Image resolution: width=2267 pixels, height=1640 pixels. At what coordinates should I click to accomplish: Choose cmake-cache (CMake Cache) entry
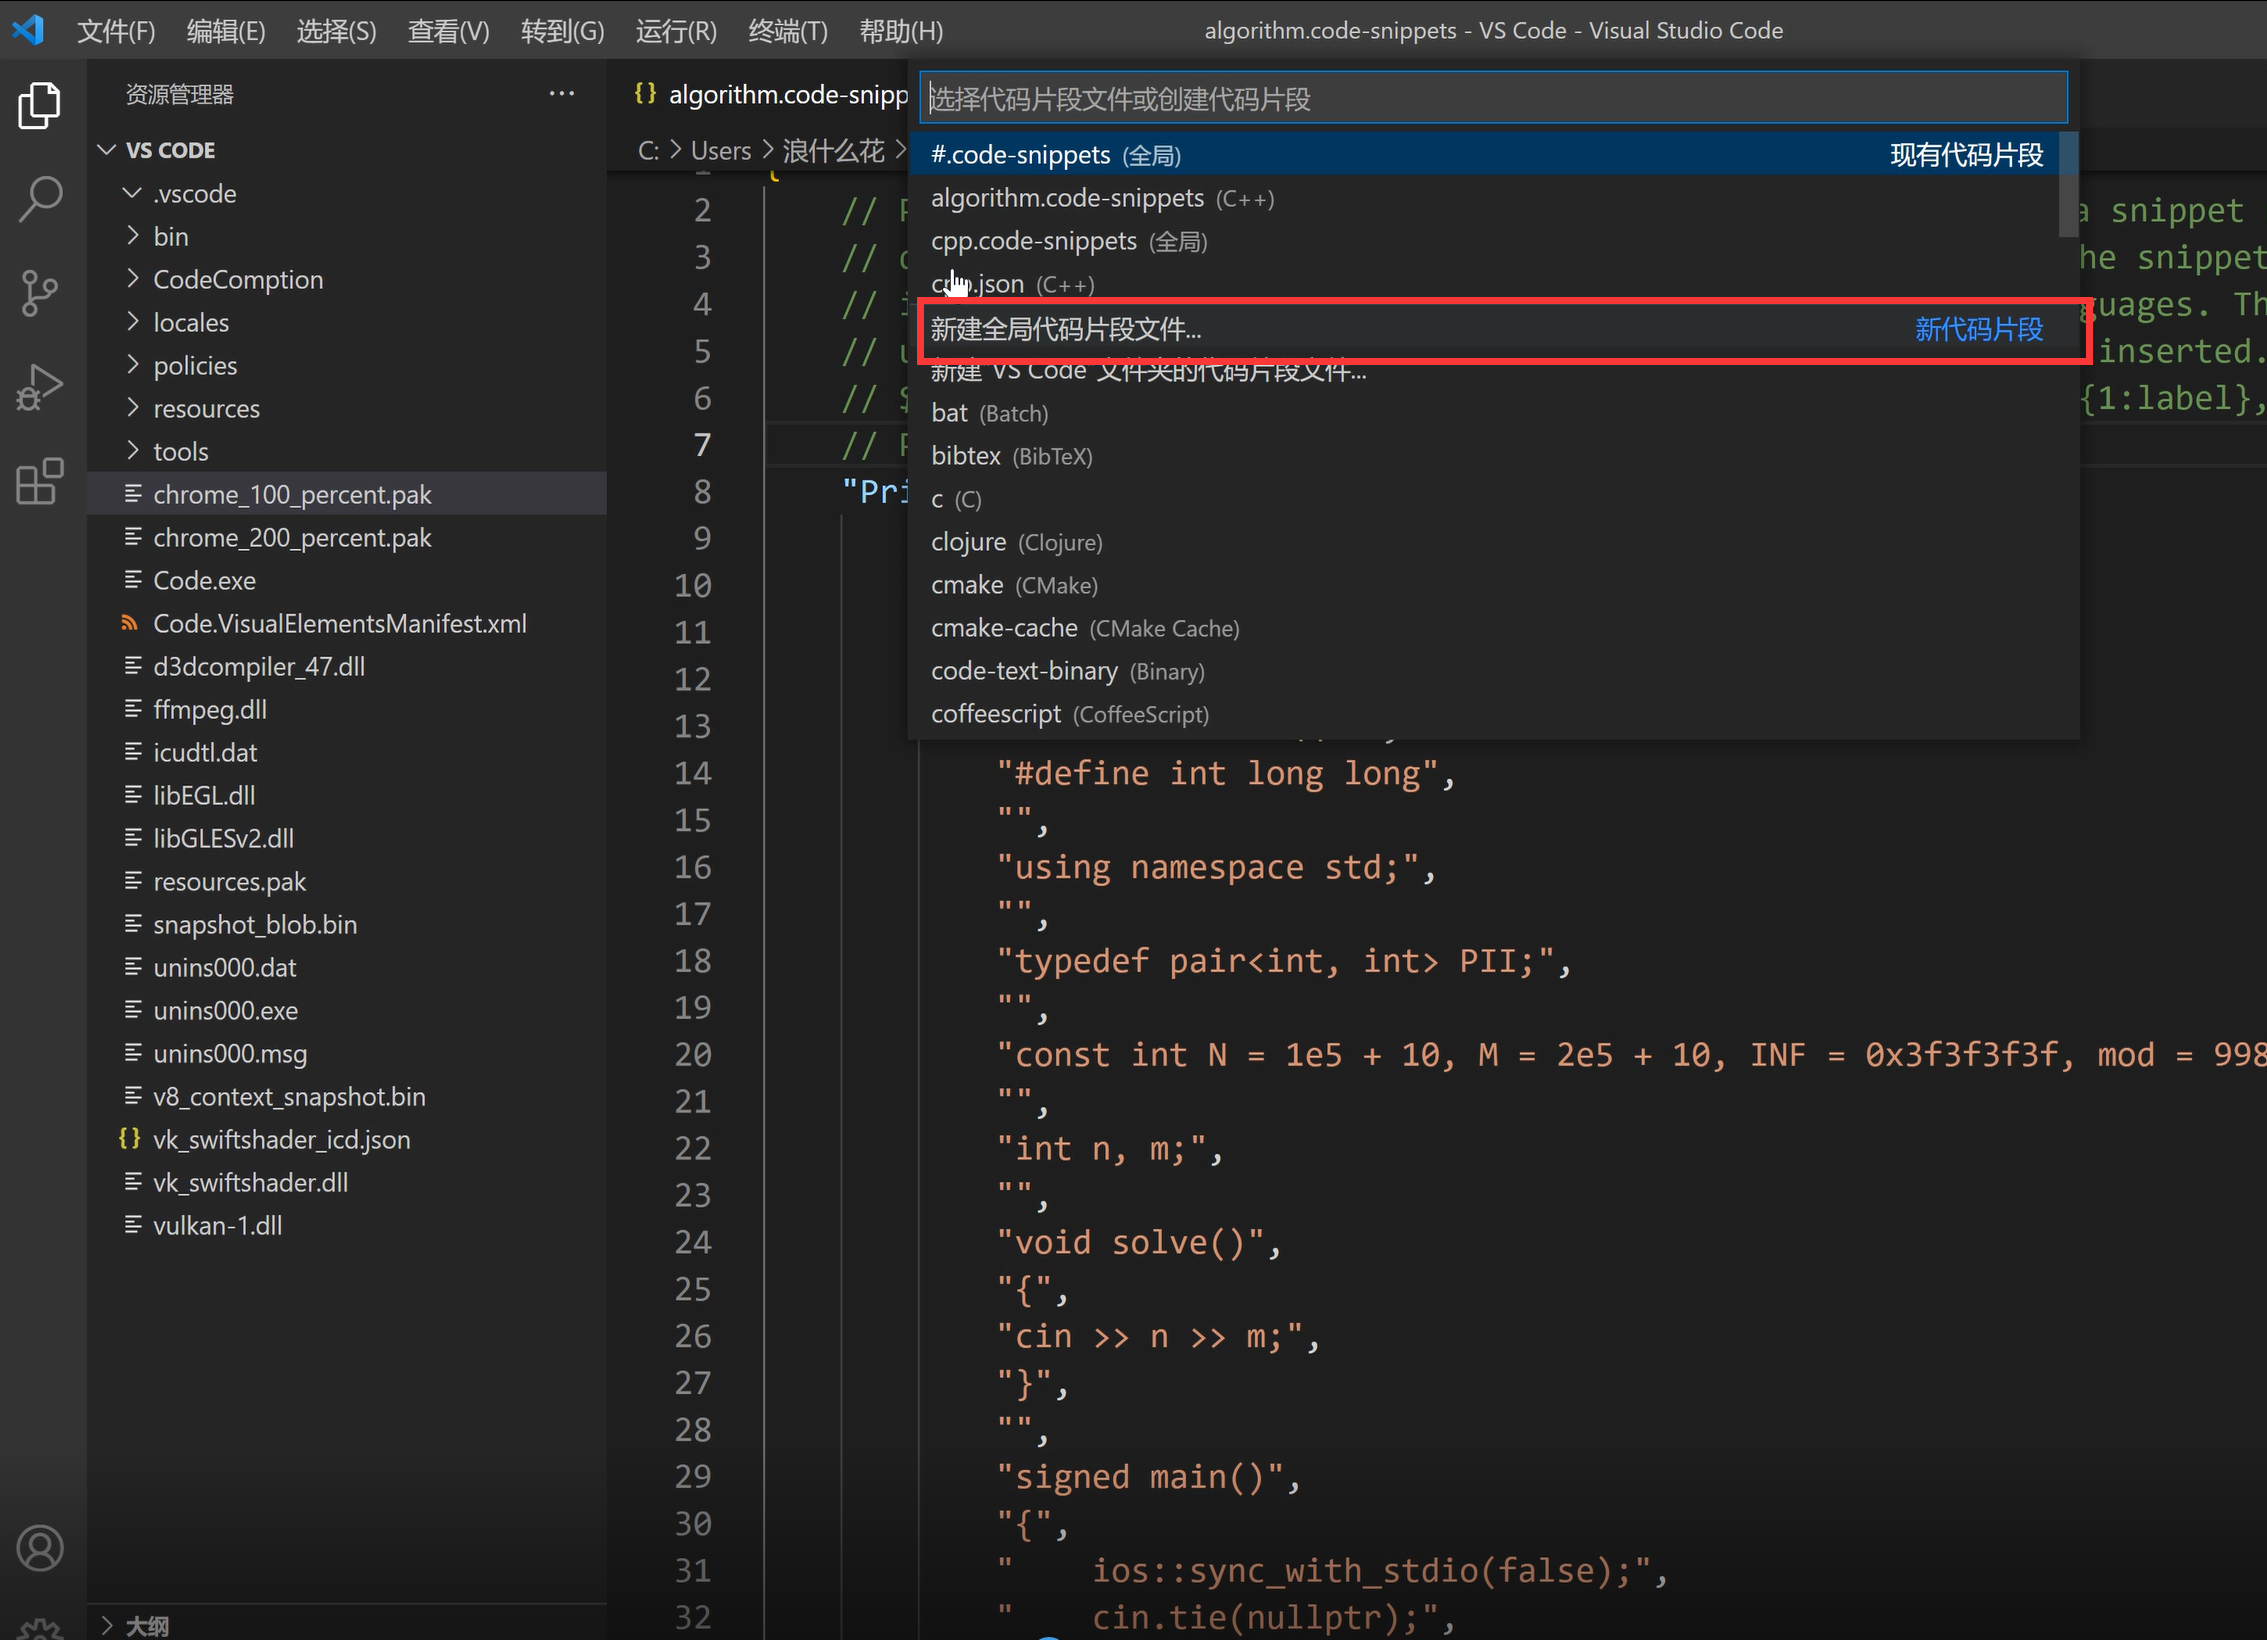tap(1486, 628)
